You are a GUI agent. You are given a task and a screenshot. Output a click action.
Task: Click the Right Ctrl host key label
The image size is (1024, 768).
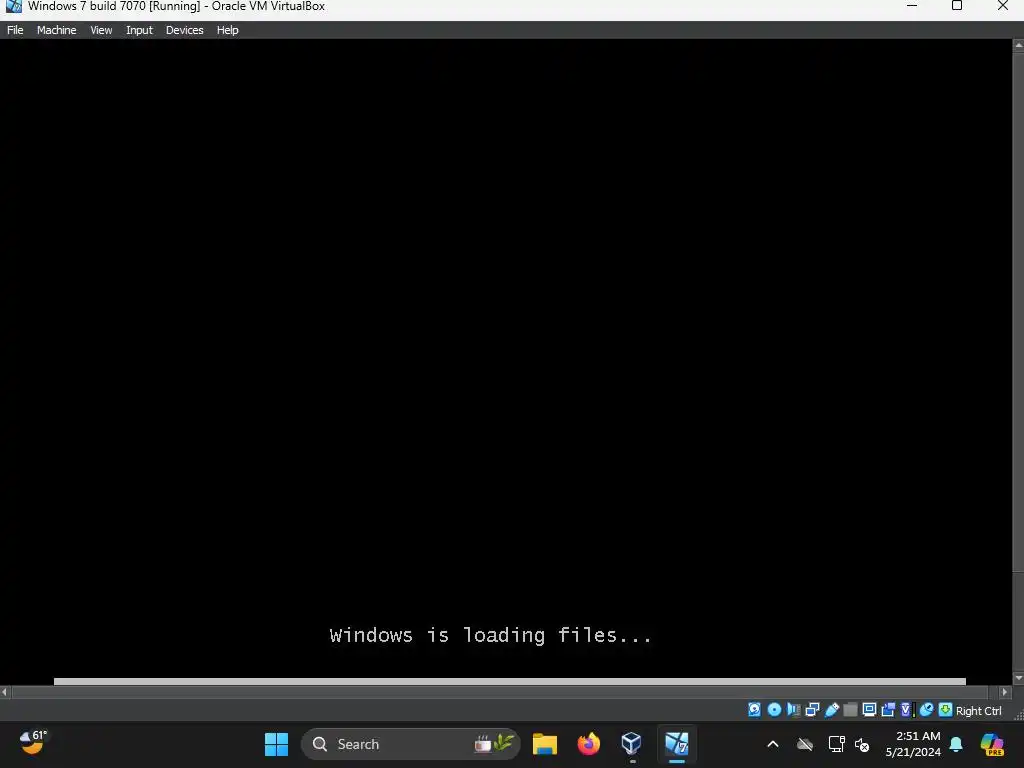[978, 711]
